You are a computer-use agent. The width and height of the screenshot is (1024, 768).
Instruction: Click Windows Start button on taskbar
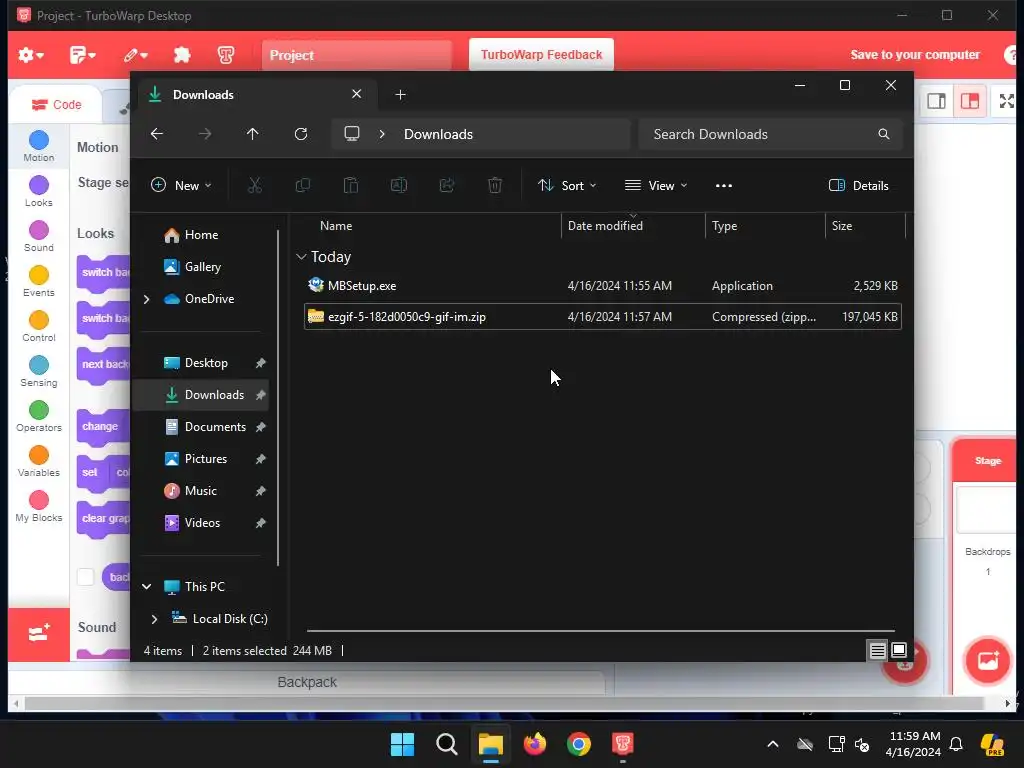click(402, 744)
